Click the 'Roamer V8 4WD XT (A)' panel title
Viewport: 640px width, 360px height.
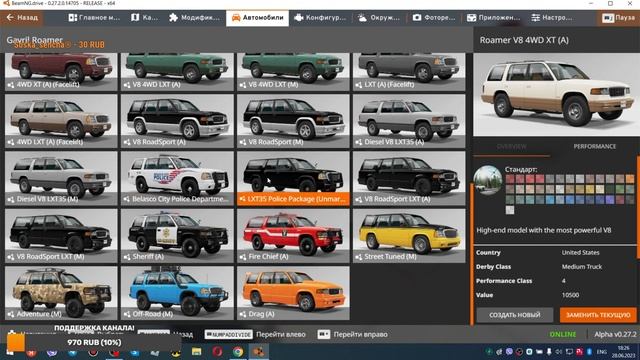tap(524, 40)
